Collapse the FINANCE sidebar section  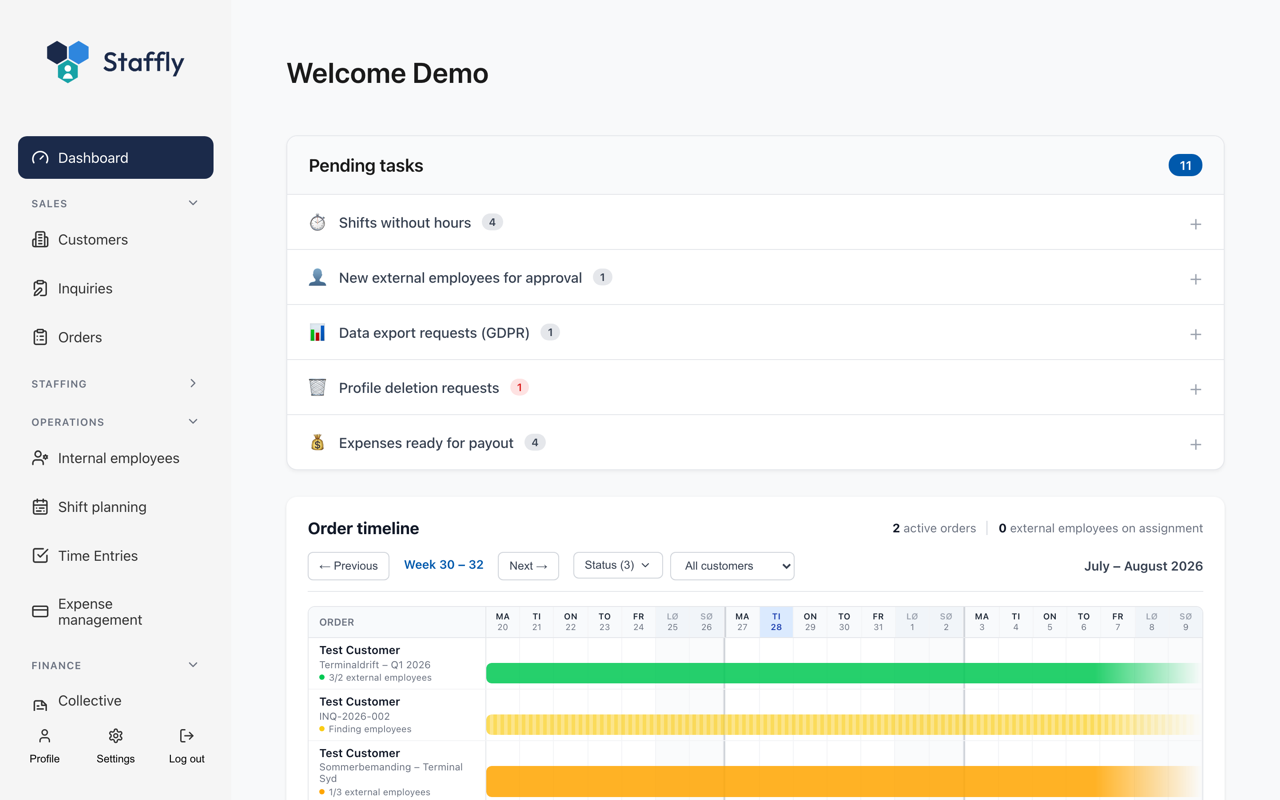[x=193, y=665]
